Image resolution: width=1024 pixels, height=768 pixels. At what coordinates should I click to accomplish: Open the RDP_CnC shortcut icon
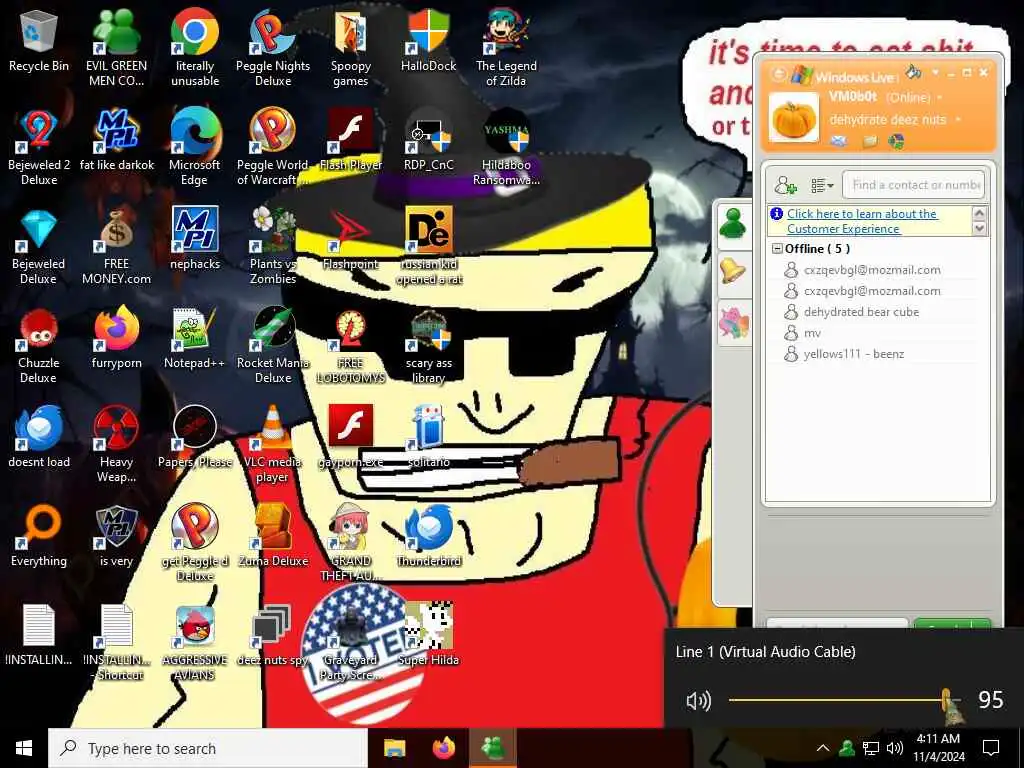tap(428, 140)
